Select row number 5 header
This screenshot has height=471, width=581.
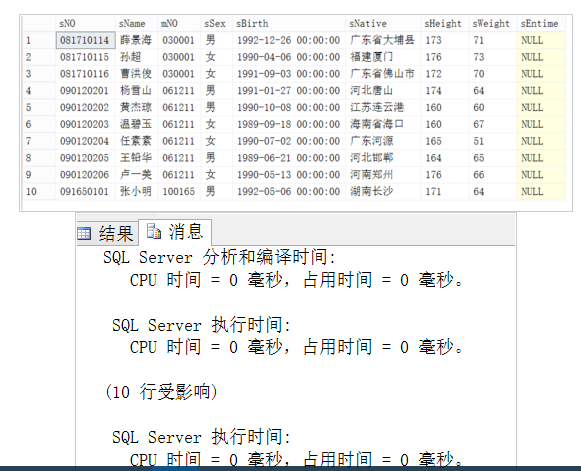[x=39, y=107]
